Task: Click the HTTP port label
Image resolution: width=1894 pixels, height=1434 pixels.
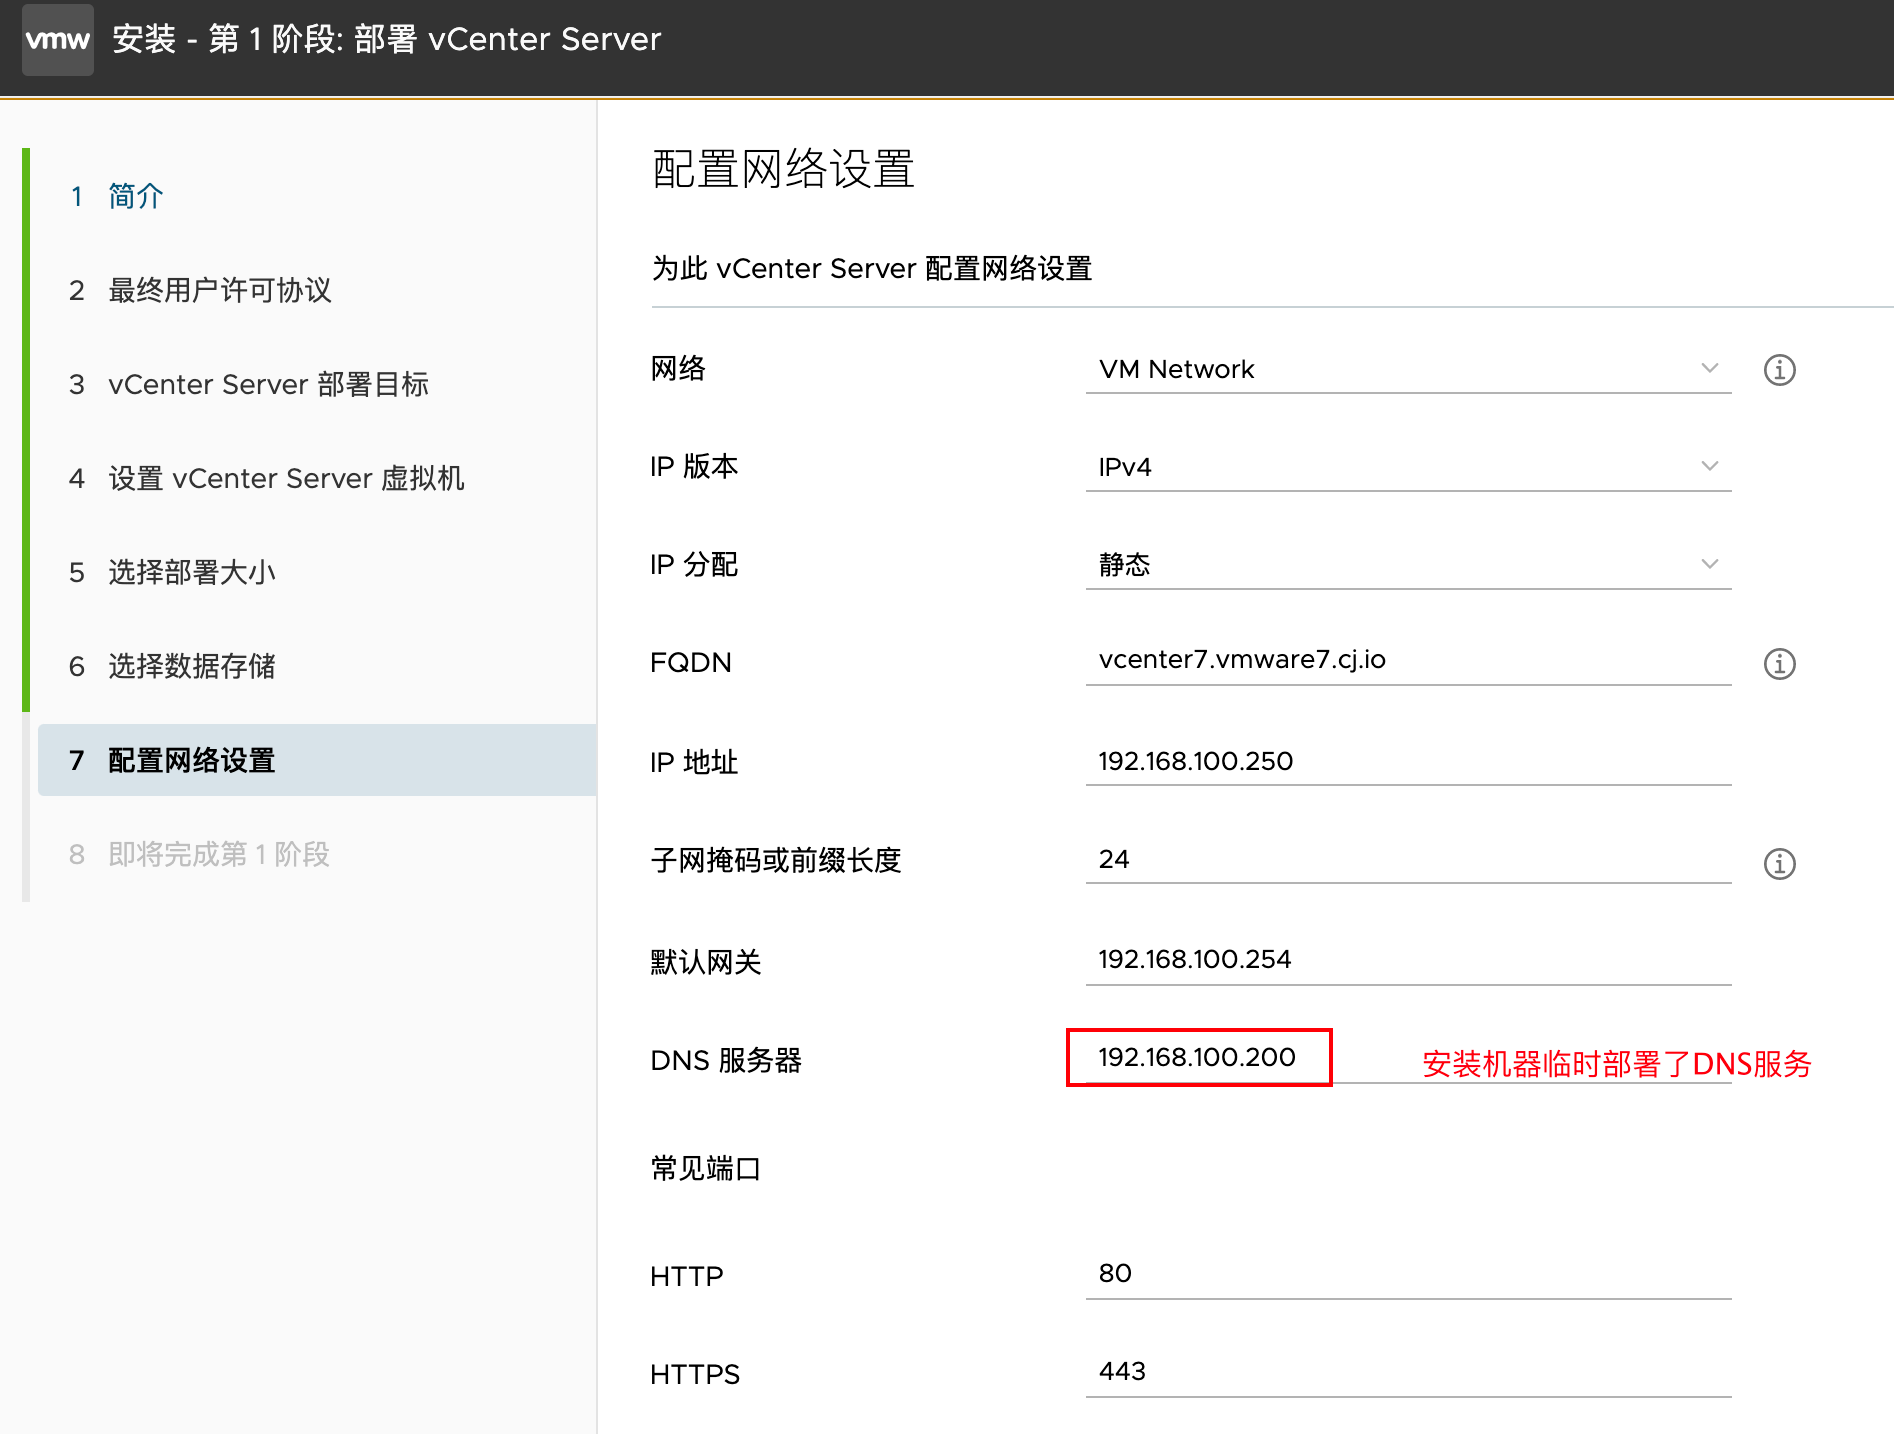Action: coord(687,1276)
